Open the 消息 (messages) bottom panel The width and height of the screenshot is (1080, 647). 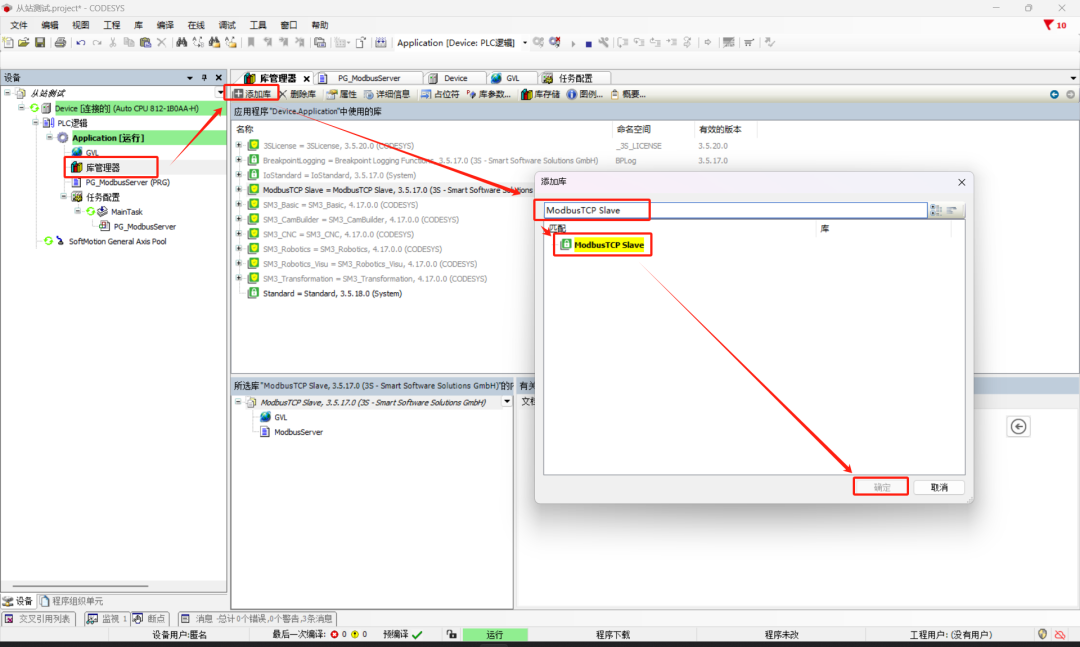258,619
